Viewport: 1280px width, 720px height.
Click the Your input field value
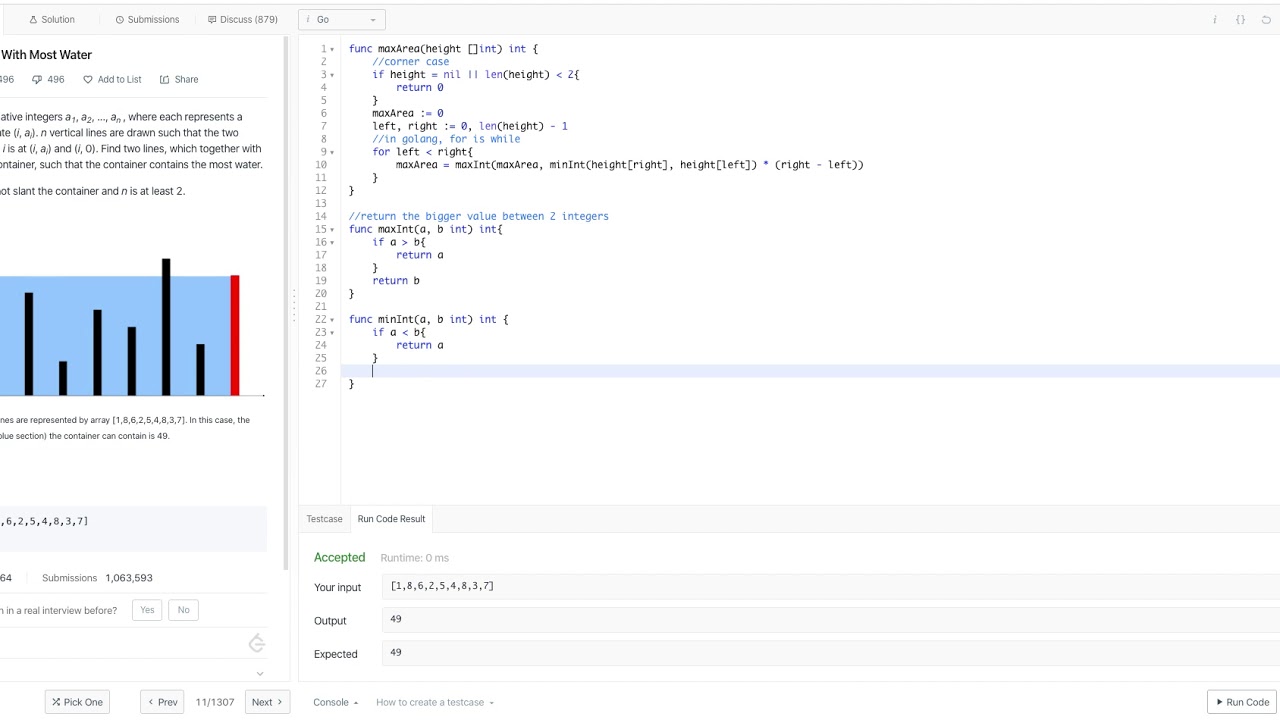(x=442, y=587)
